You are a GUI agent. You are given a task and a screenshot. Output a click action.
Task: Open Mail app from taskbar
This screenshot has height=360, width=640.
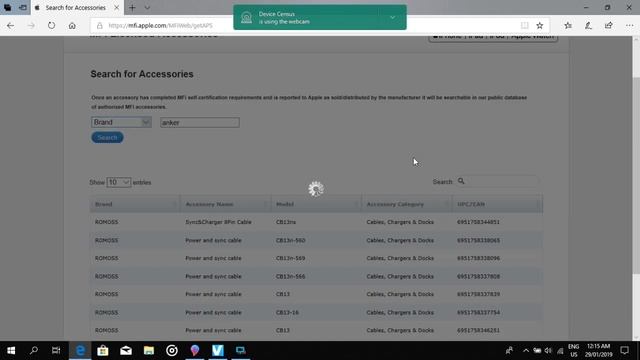126,350
